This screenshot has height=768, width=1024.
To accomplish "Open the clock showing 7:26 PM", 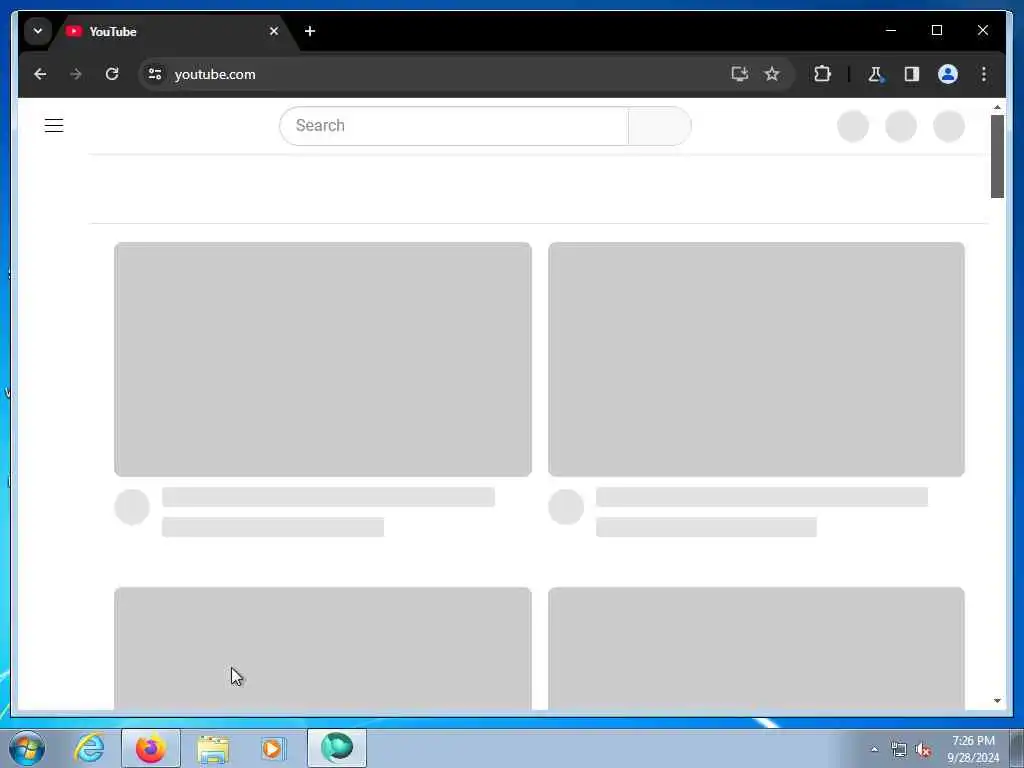I will click(973, 749).
